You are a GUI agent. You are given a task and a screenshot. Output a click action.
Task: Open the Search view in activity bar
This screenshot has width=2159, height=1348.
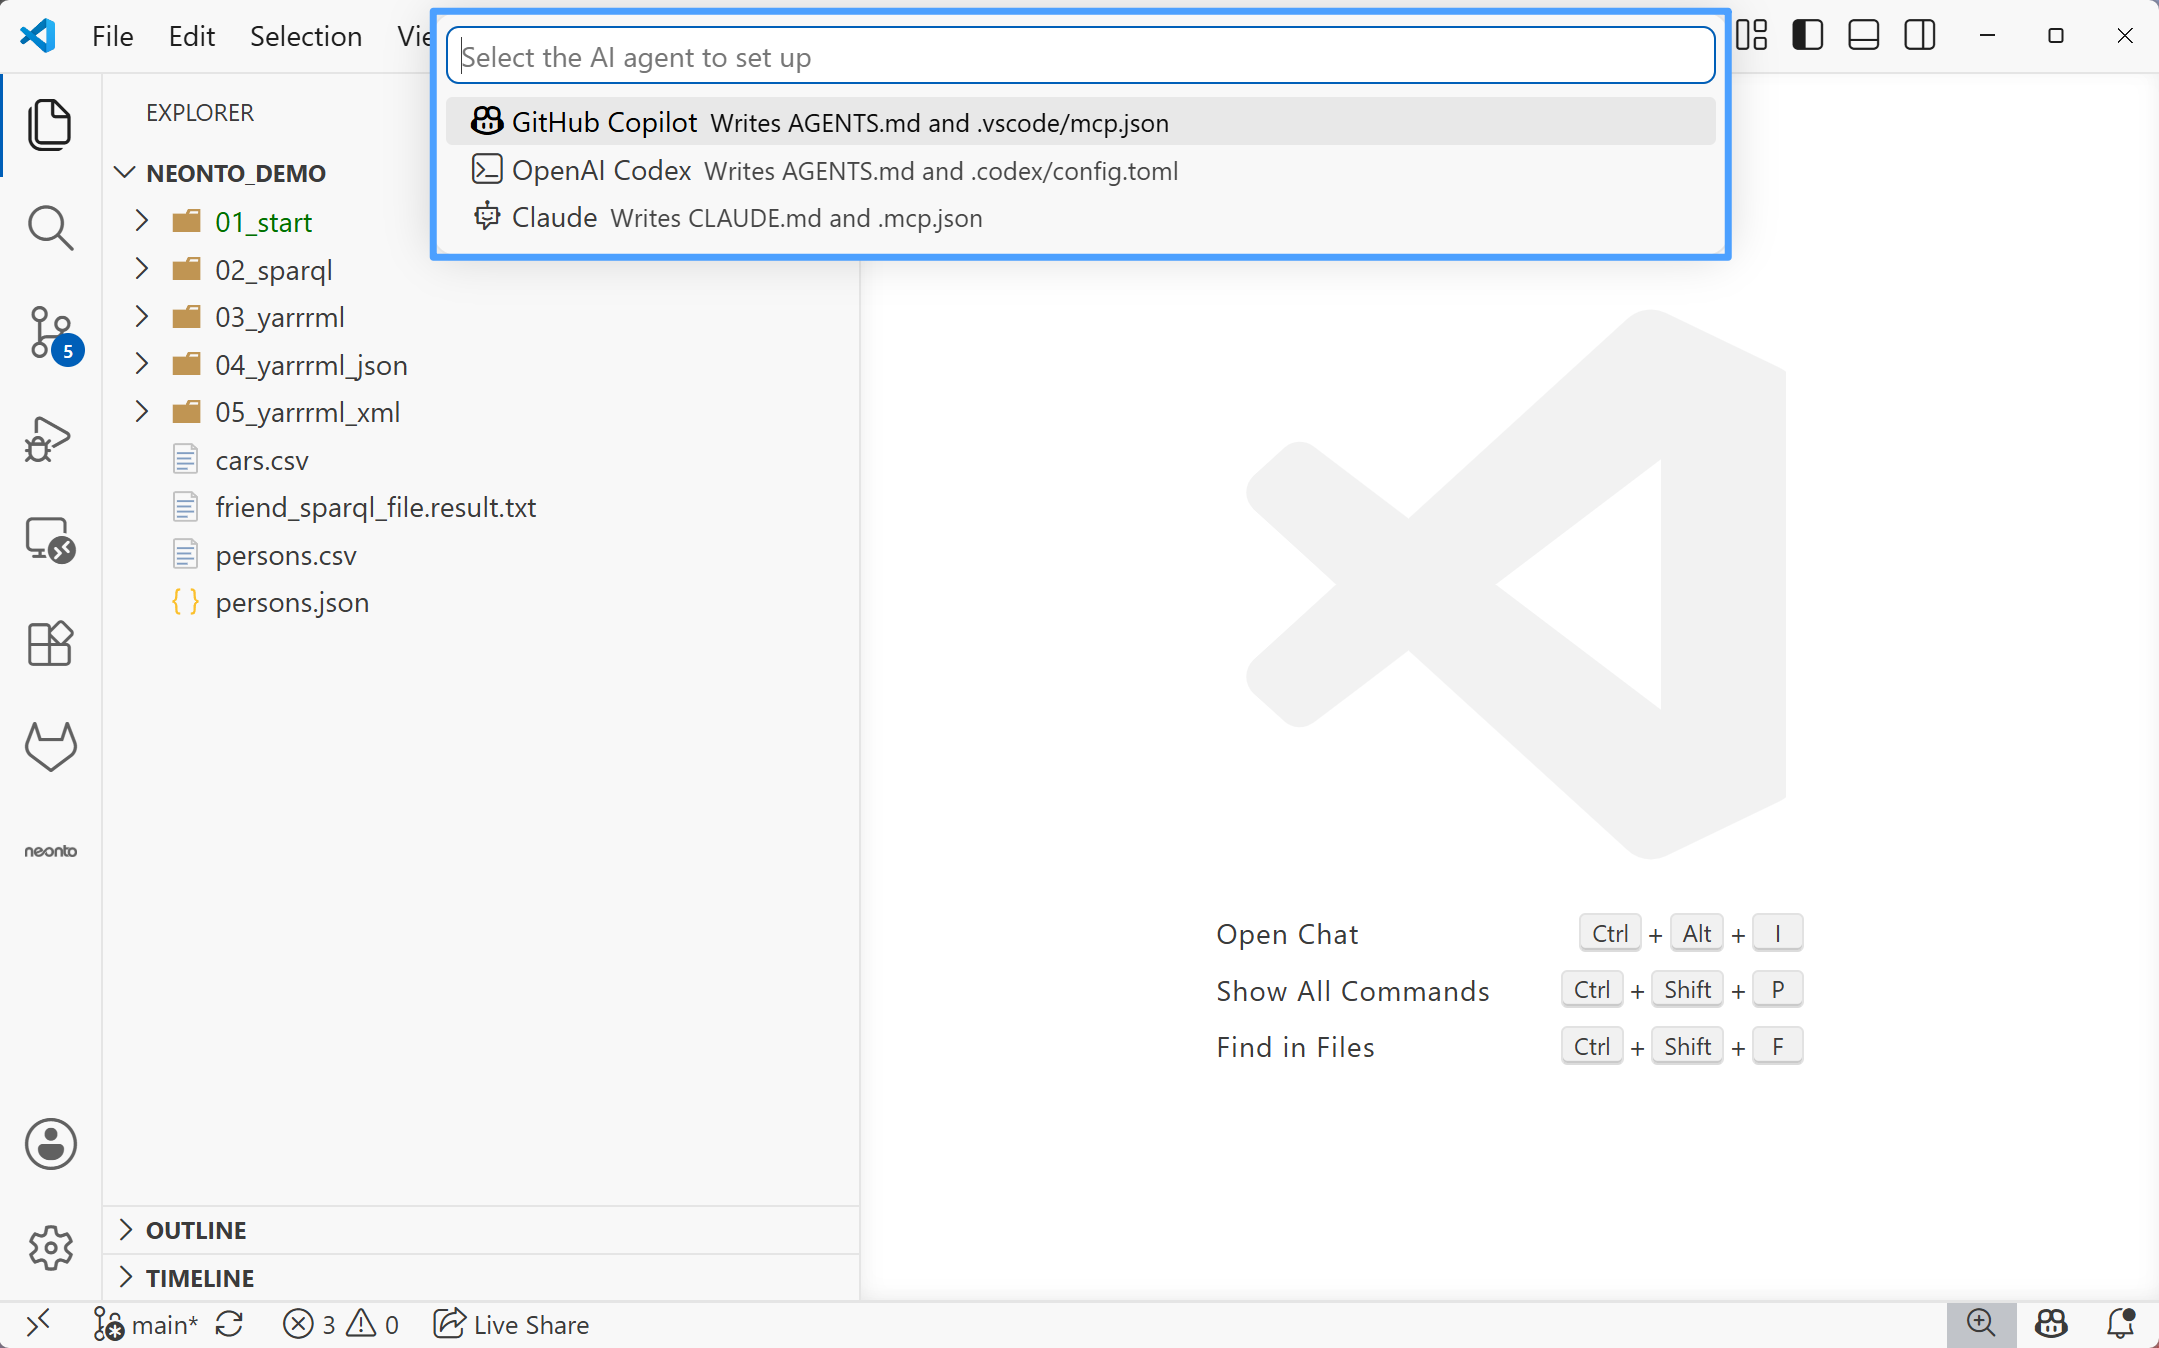pyautogui.click(x=50, y=229)
